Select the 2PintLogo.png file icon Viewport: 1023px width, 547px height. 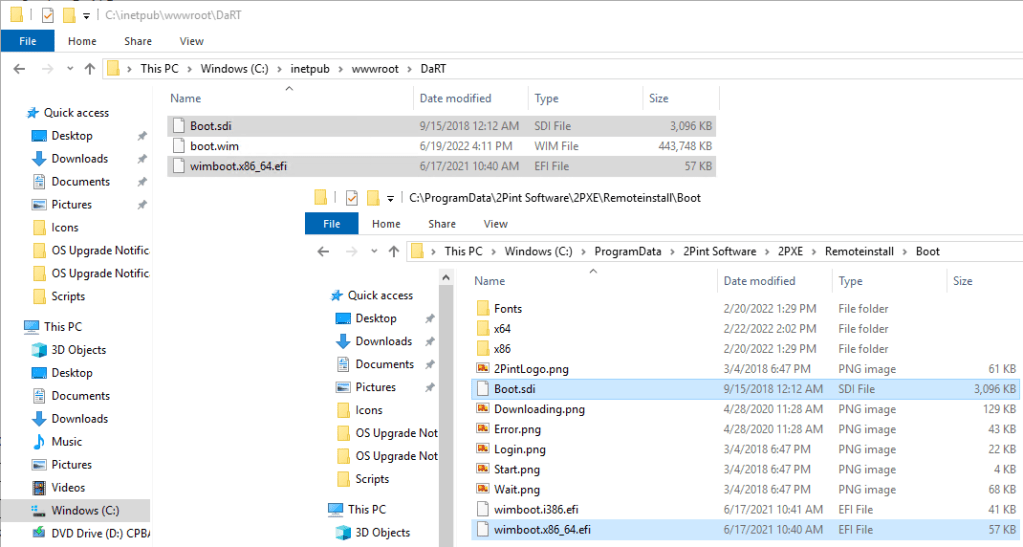tap(482, 369)
